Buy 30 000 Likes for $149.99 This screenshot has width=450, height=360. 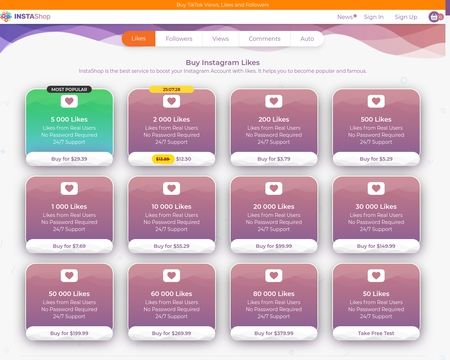(x=376, y=246)
